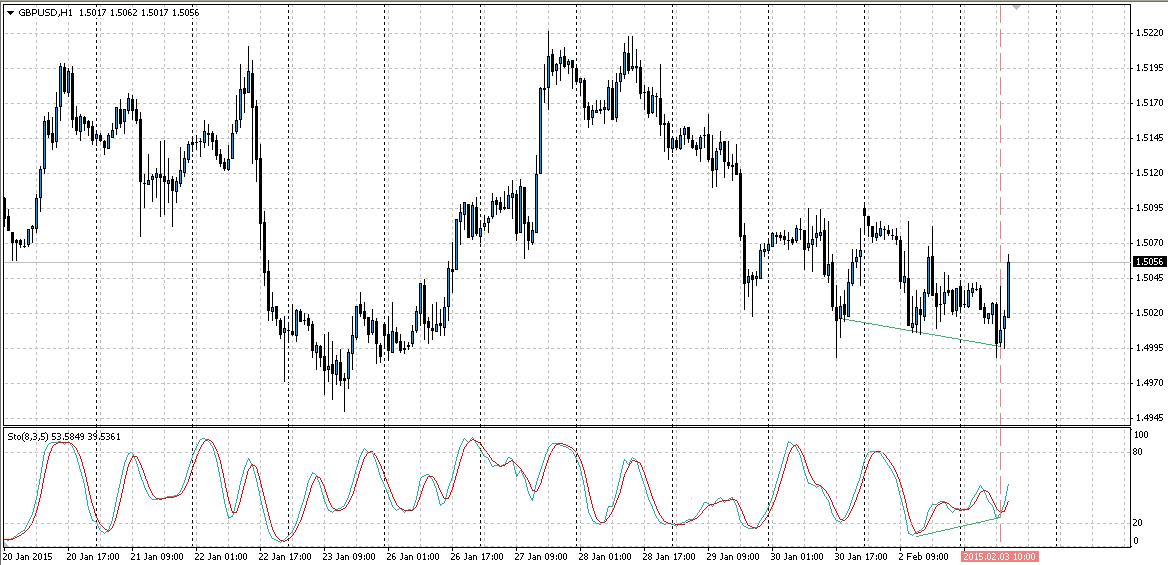1168x565 pixels.
Task: Click the time label 20 Jan 2015
Action: pos(27,557)
